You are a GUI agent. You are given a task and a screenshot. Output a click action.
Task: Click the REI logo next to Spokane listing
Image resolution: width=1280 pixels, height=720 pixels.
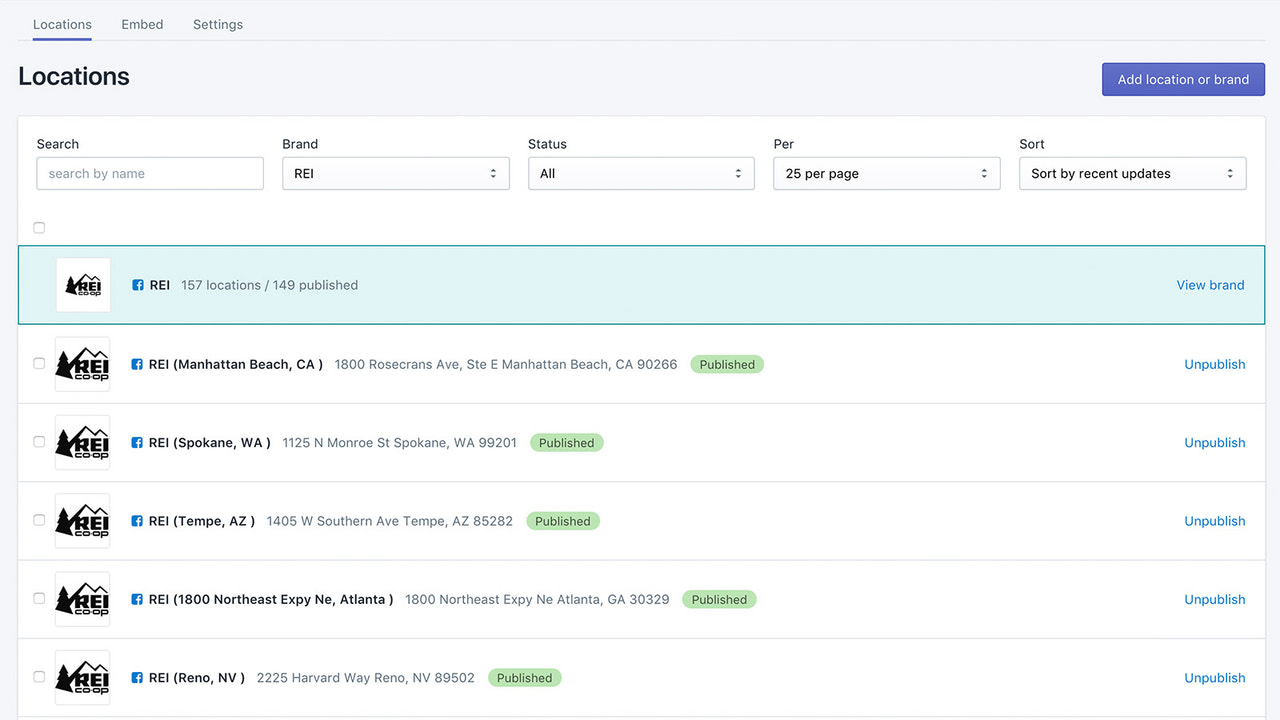82,442
